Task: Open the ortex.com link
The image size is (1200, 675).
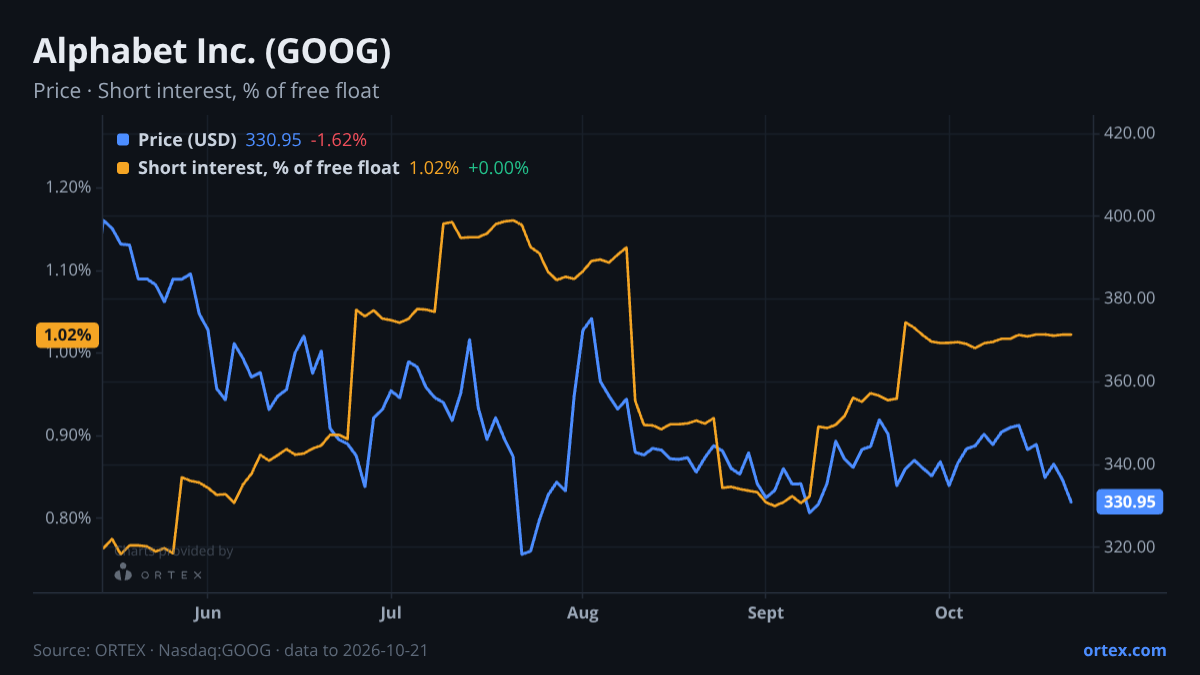Action: tap(1124, 650)
